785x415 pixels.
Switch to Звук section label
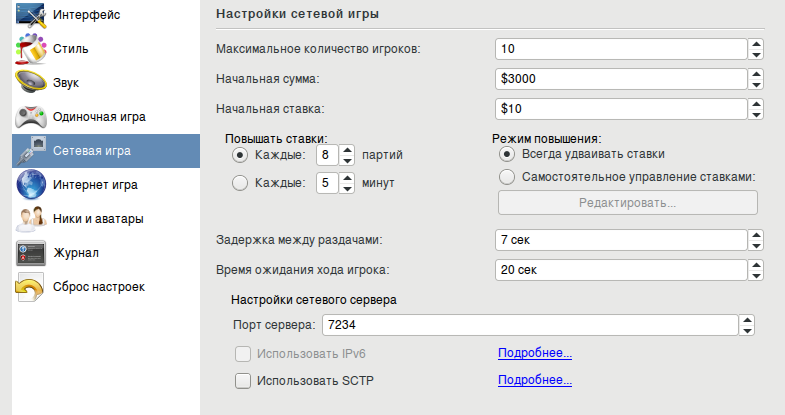66,83
